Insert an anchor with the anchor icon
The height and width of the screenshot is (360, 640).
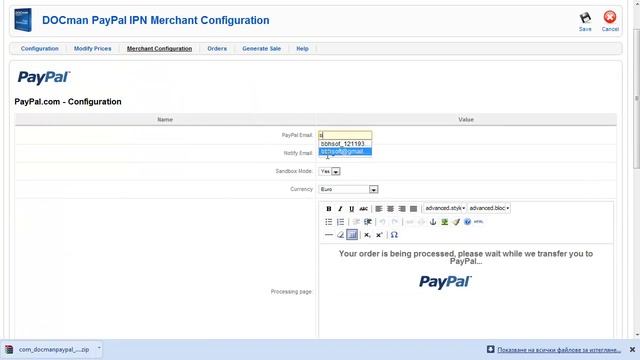pyautogui.click(x=433, y=222)
